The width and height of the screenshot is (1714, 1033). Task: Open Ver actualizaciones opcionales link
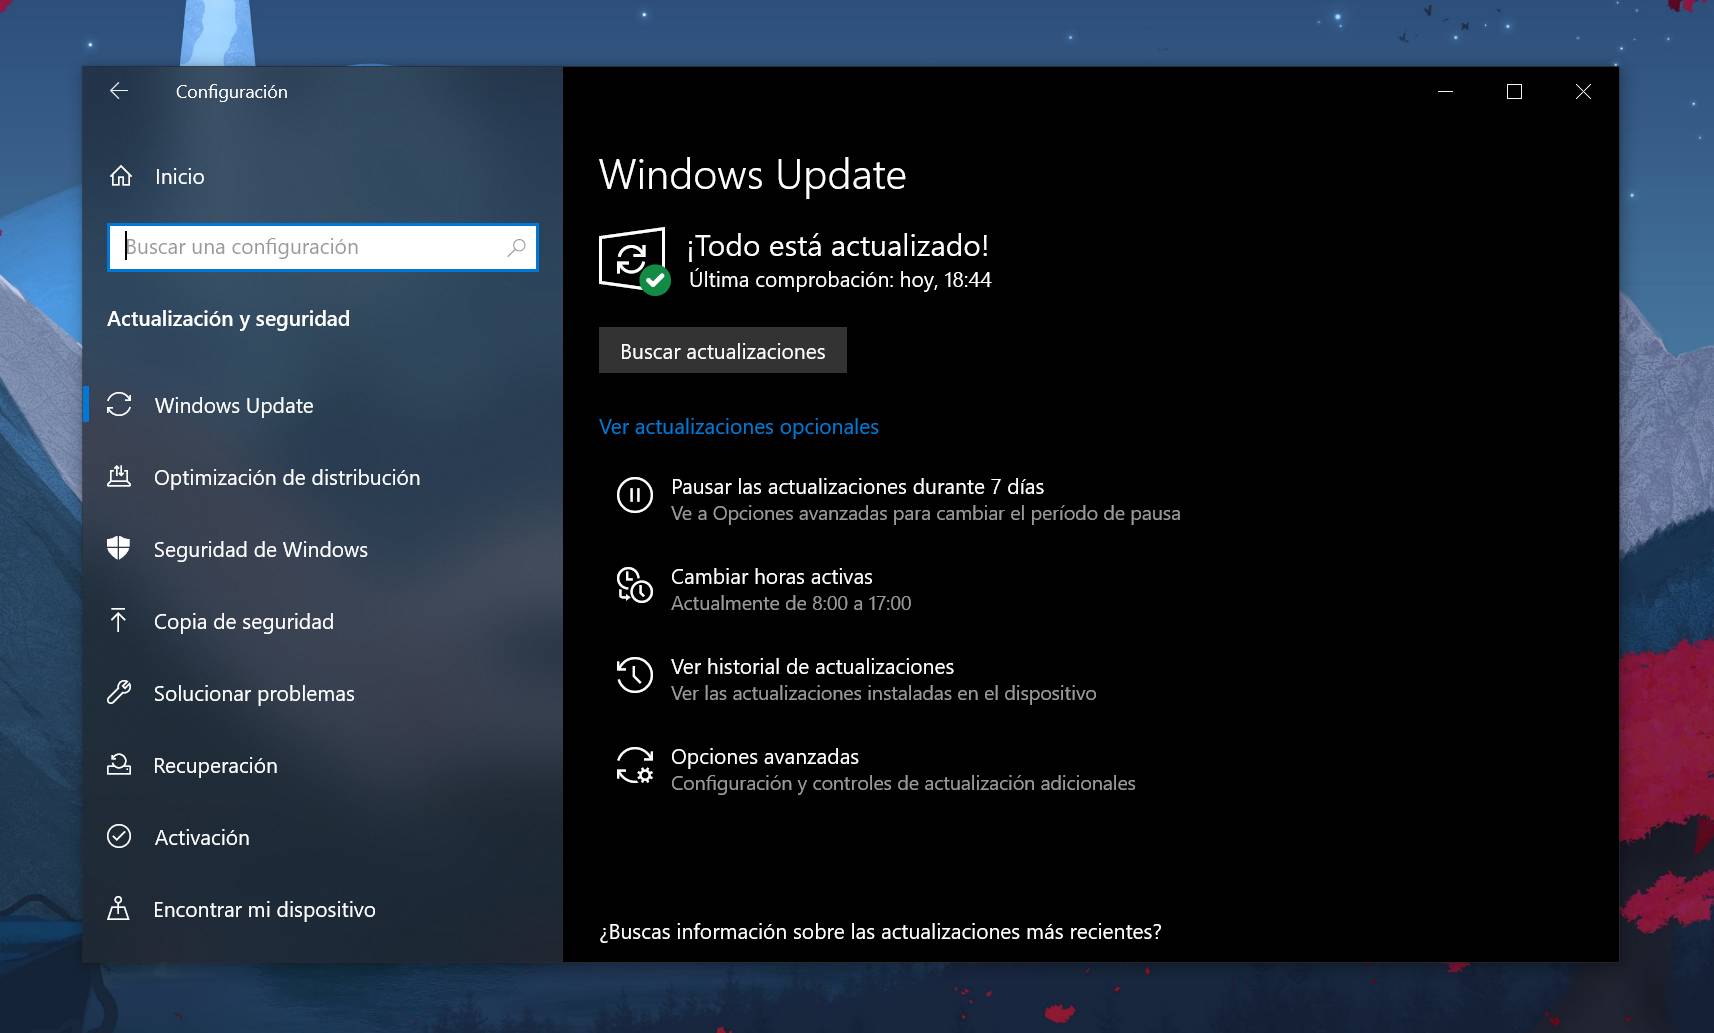(x=739, y=427)
